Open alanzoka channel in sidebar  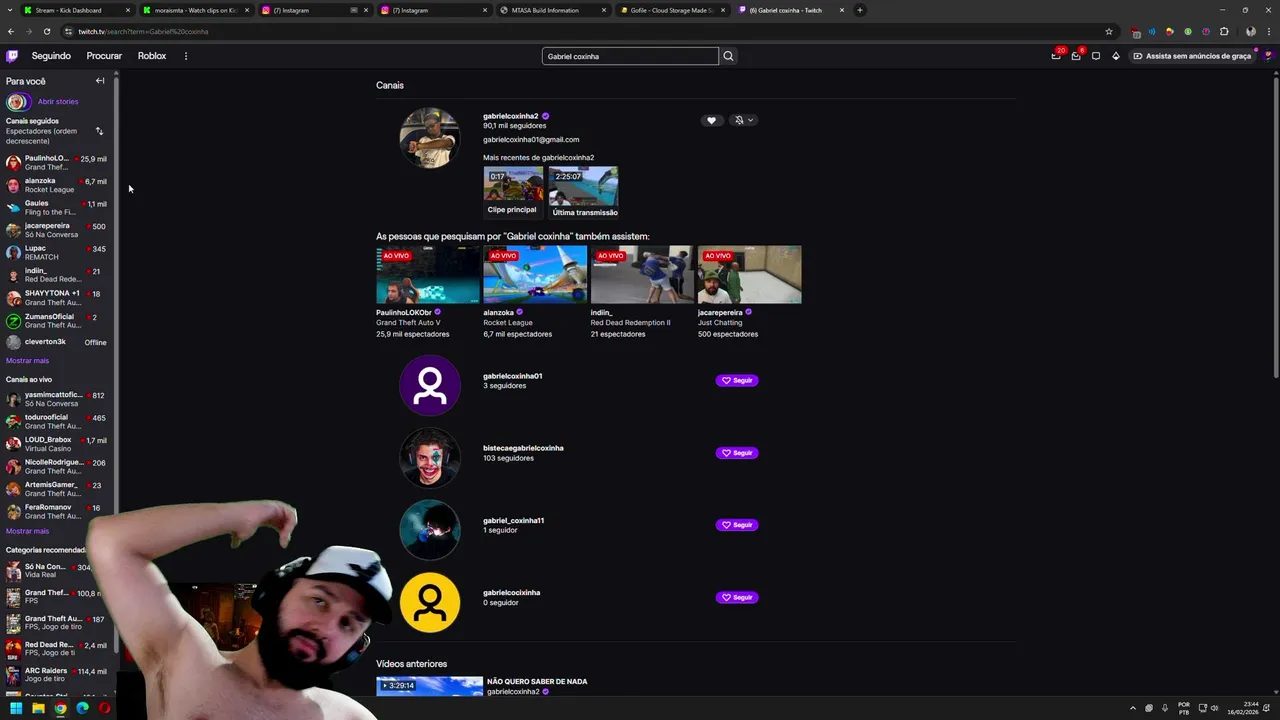(58, 185)
